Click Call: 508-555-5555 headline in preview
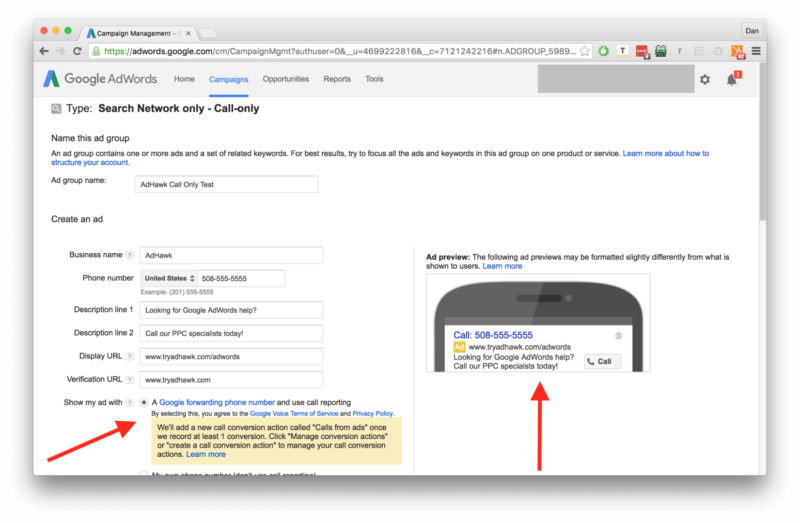The image size is (800, 523). tap(493, 335)
